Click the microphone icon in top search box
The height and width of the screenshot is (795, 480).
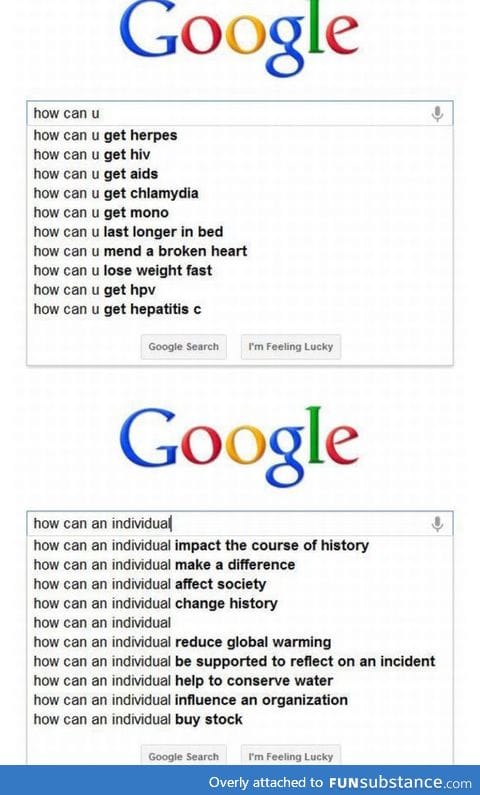(x=437, y=114)
